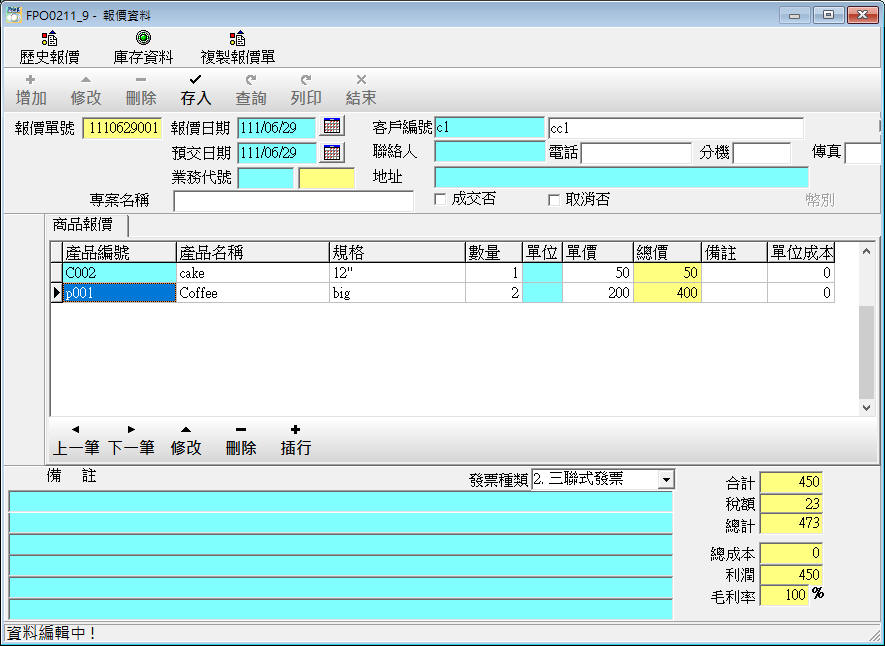The width and height of the screenshot is (885, 646).
Task: Go to next record 下一筆
Action: click(131, 441)
